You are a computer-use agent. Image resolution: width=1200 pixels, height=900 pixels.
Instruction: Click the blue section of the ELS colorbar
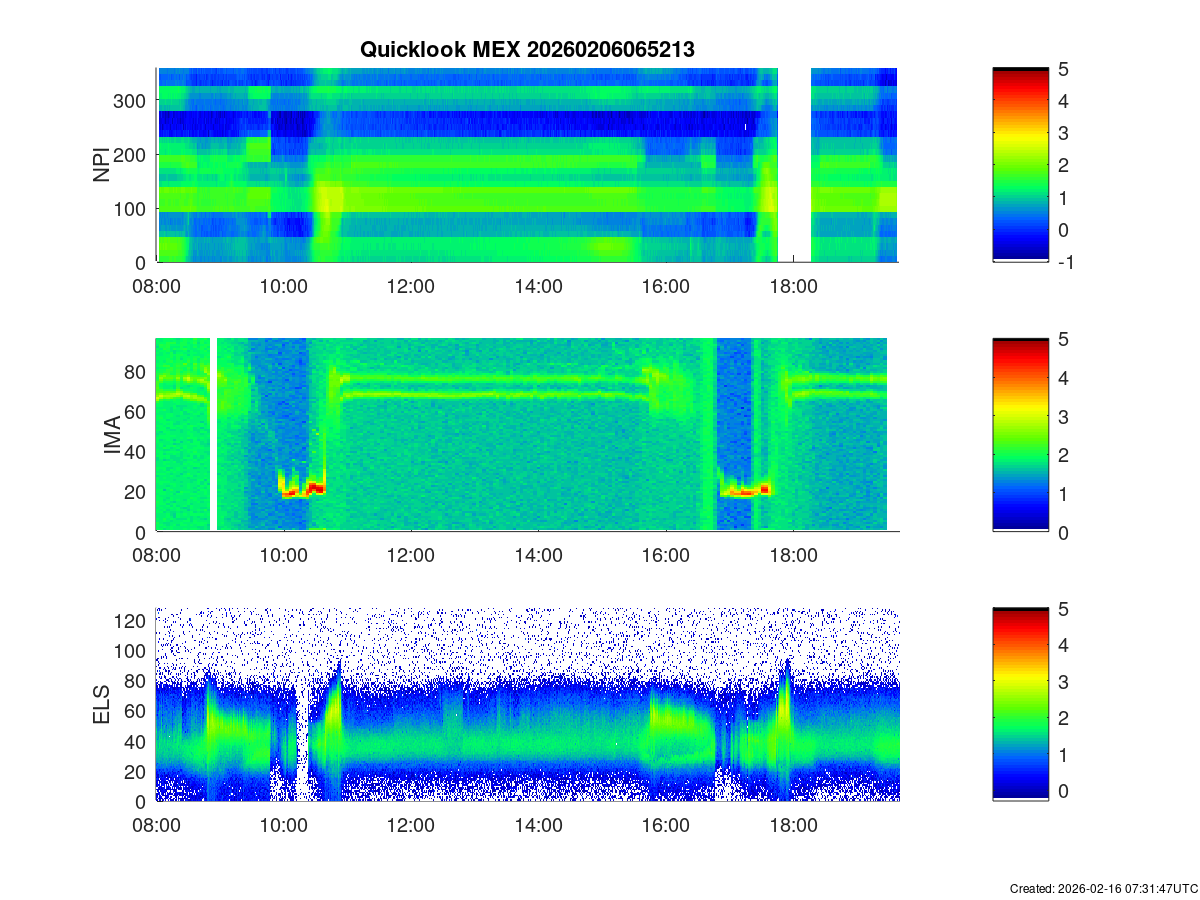(x=1020, y=770)
